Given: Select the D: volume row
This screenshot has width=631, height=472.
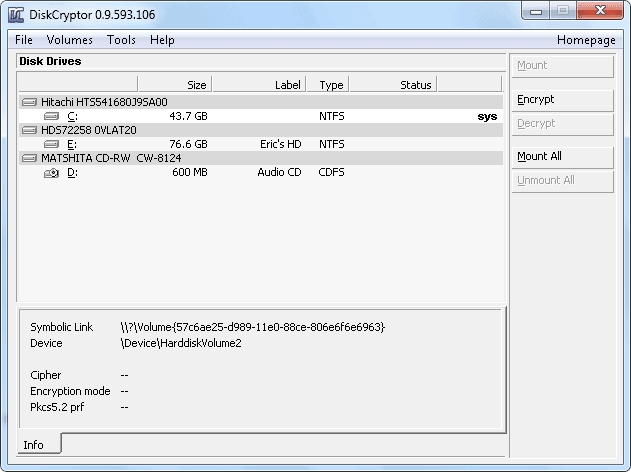Looking at the screenshot, I should 261,172.
